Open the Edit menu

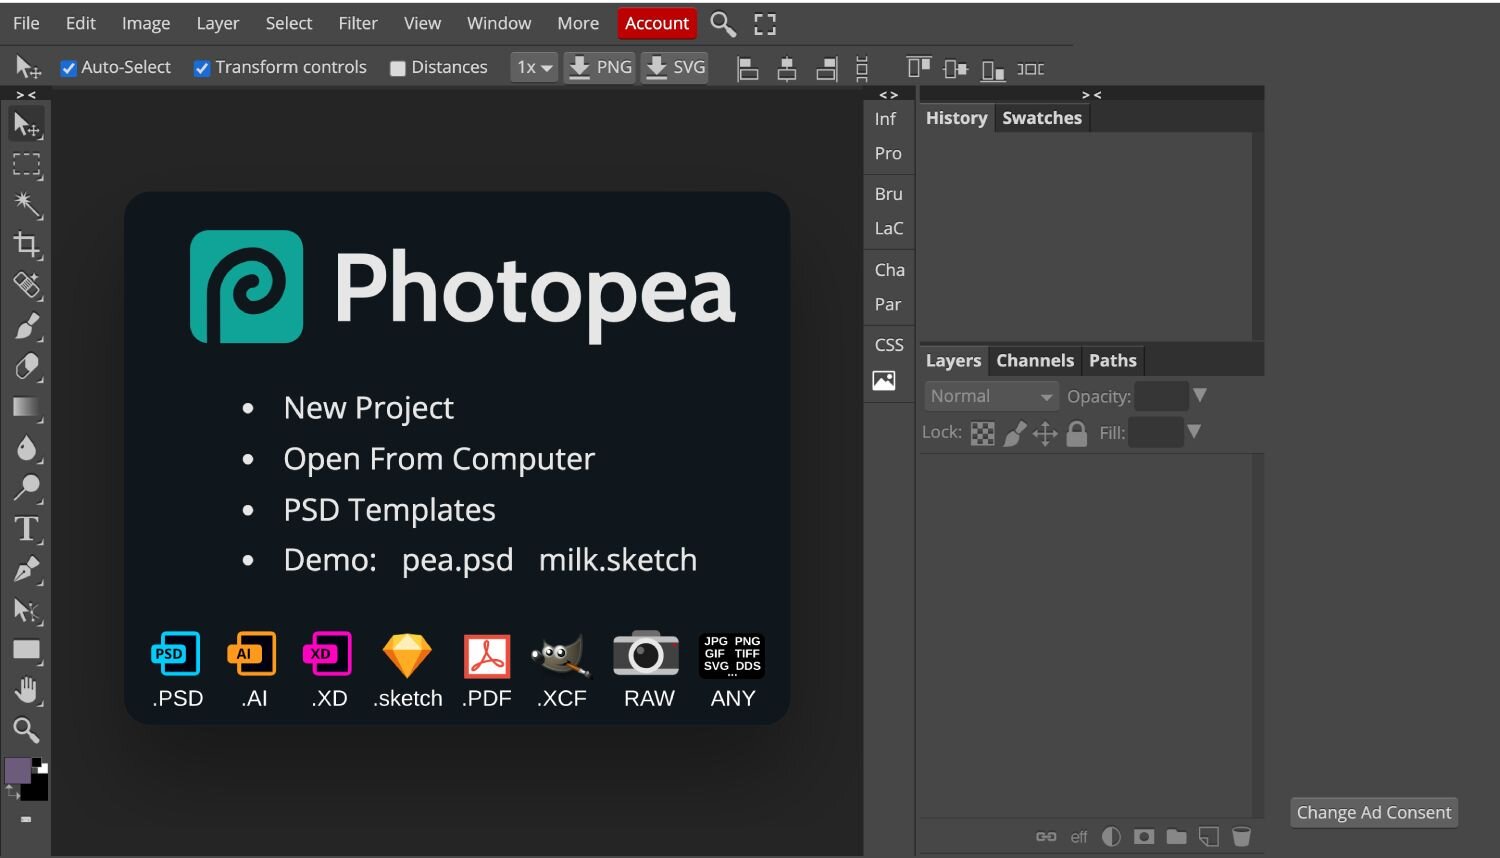point(81,23)
